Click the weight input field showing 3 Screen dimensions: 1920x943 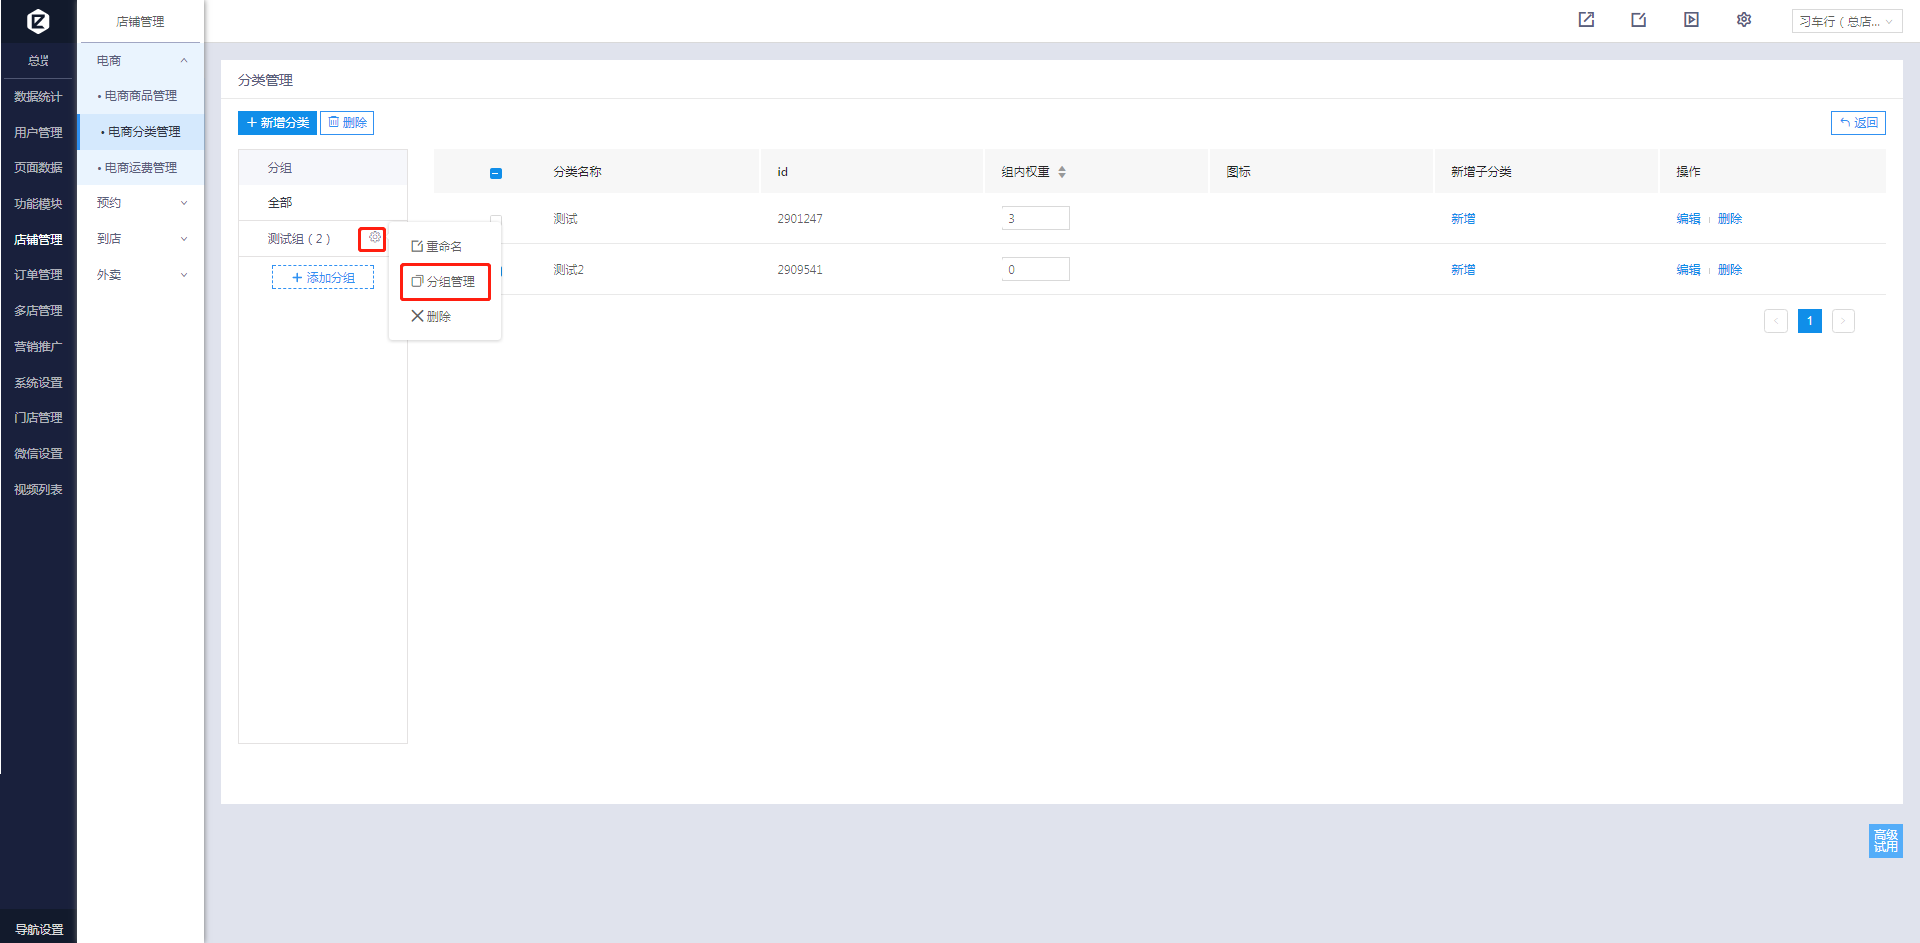click(x=1035, y=219)
